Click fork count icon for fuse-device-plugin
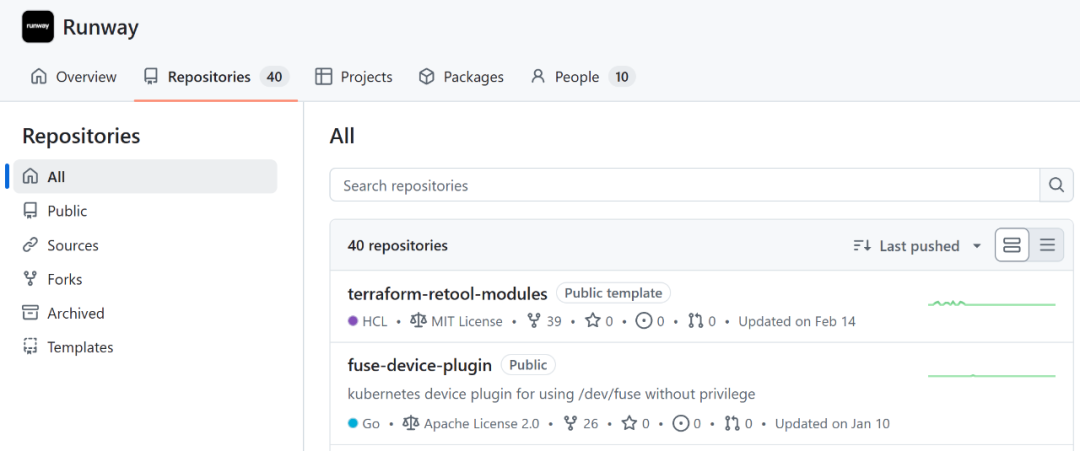This screenshot has height=451, width=1080. tap(571, 423)
